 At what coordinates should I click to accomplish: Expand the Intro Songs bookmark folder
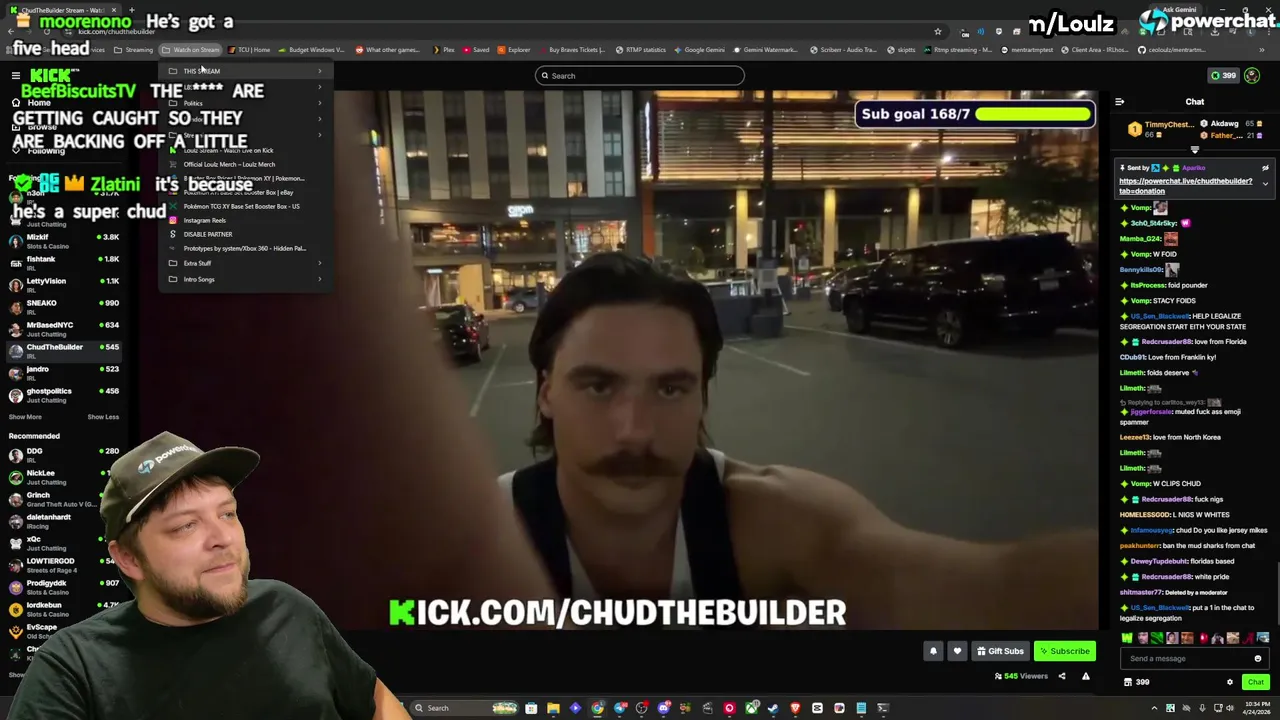point(245,279)
